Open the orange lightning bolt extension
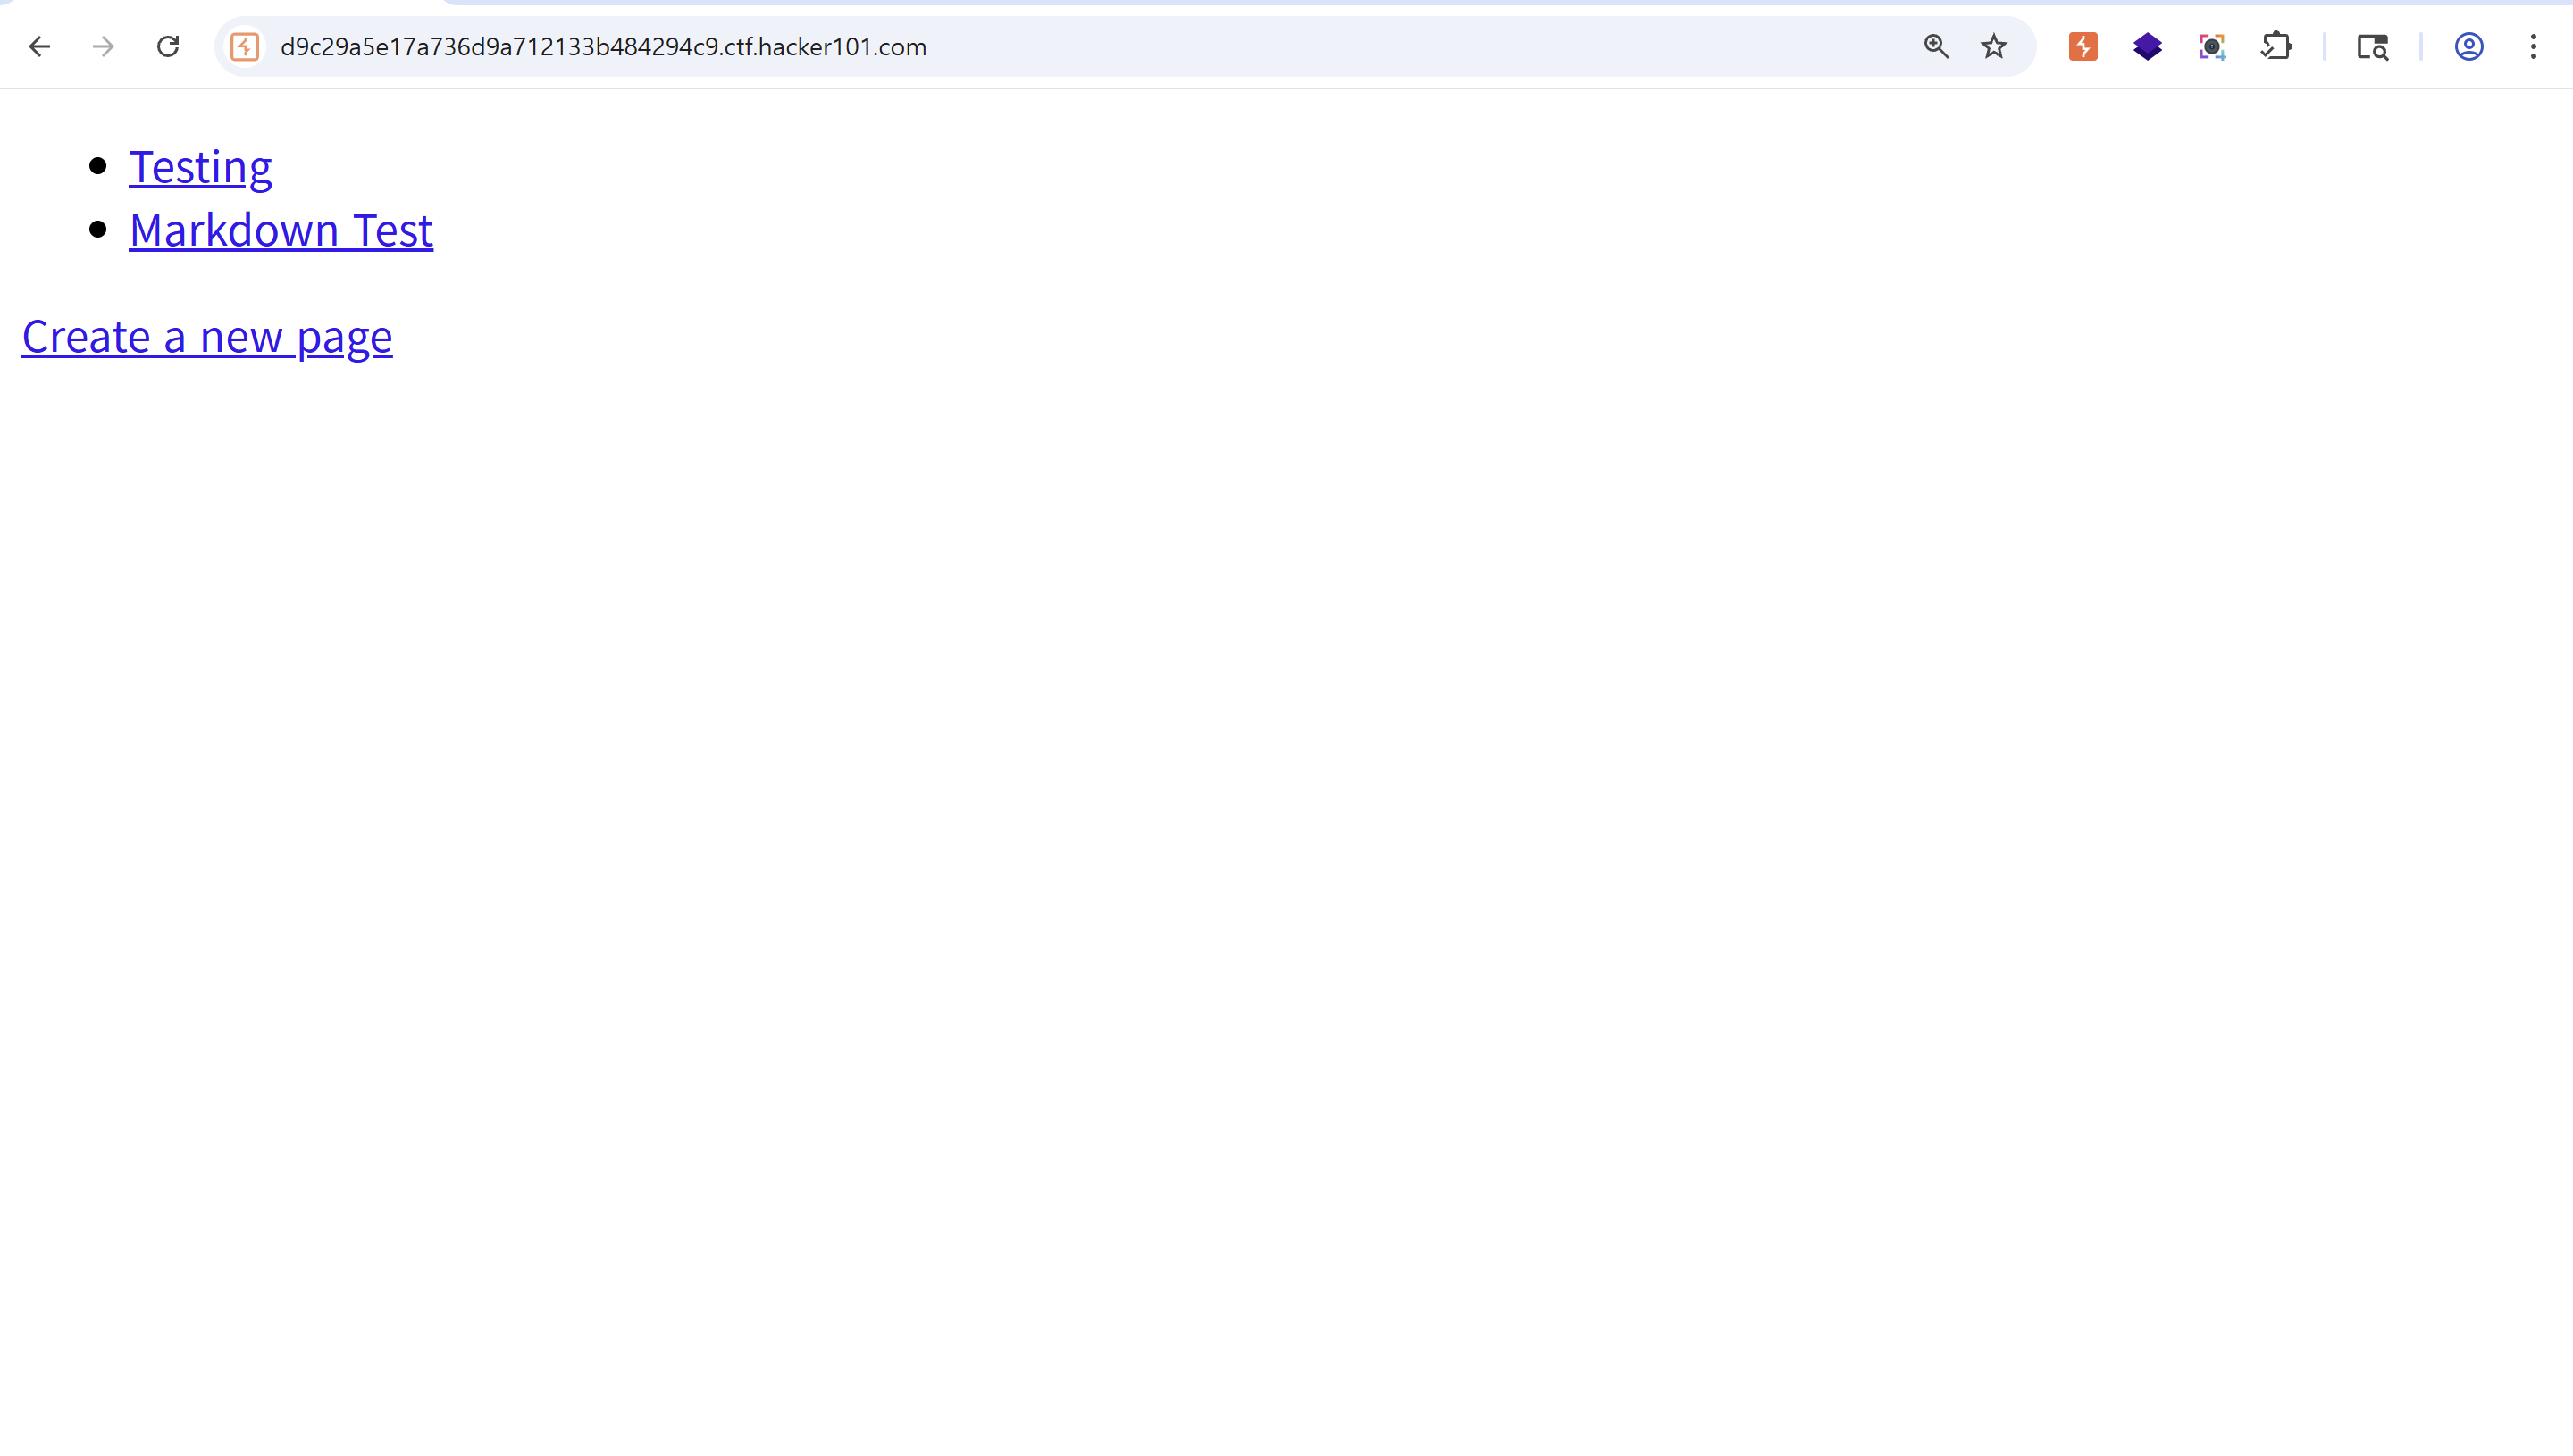The width and height of the screenshot is (2573, 1456). click(x=2083, y=47)
